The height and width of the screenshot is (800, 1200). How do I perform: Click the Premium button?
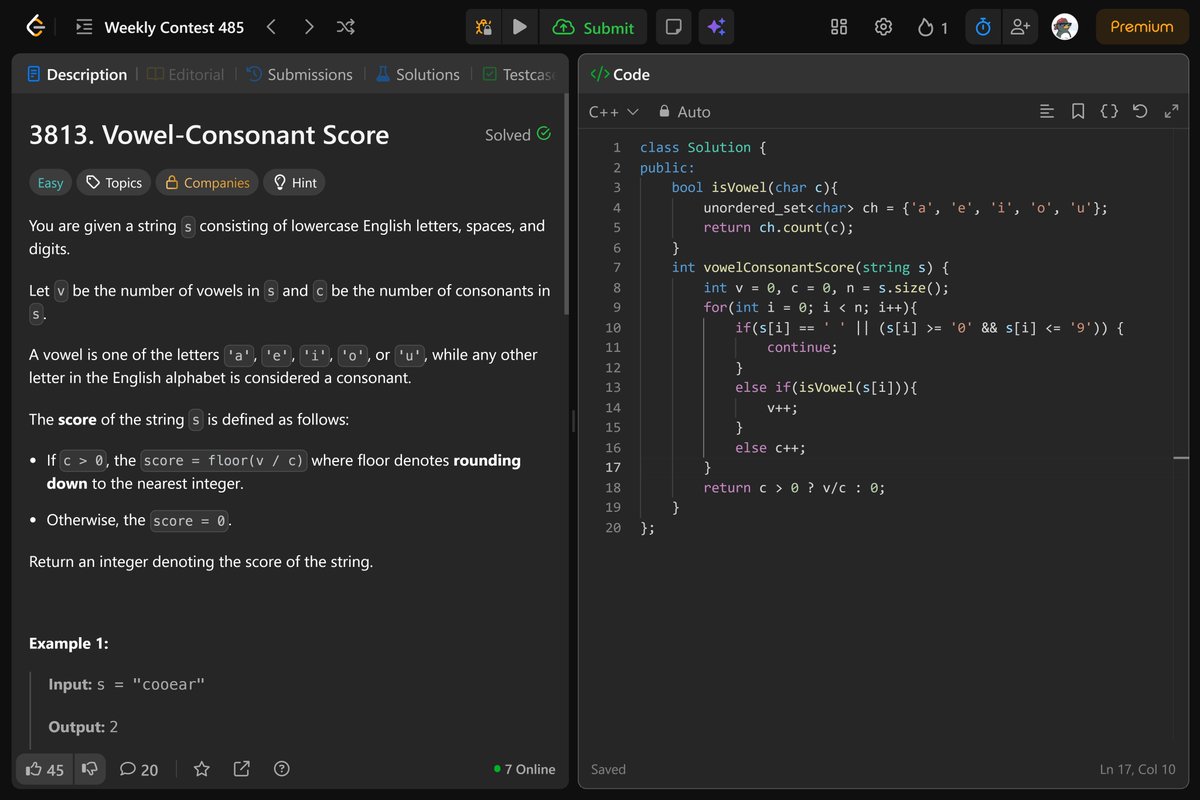coord(1141,27)
